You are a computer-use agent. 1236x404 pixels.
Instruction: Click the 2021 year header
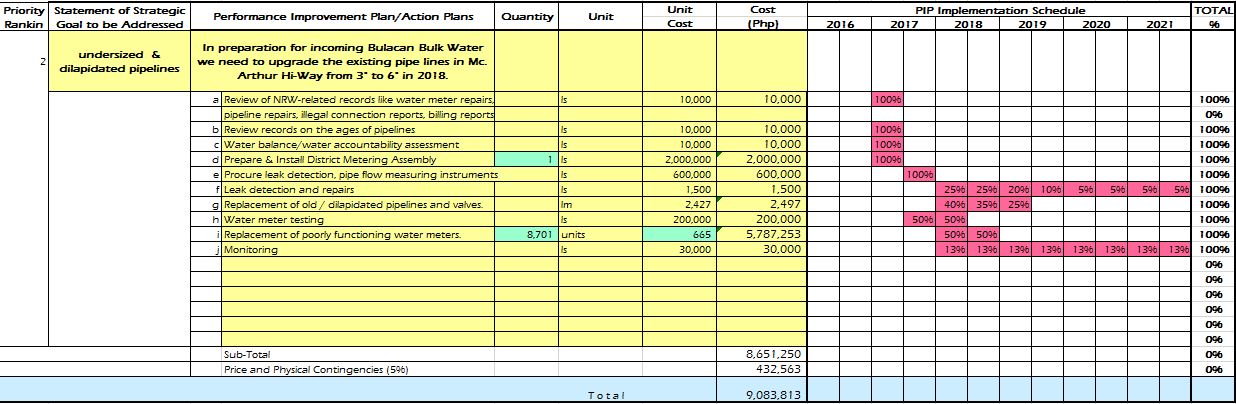tap(1158, 24)
